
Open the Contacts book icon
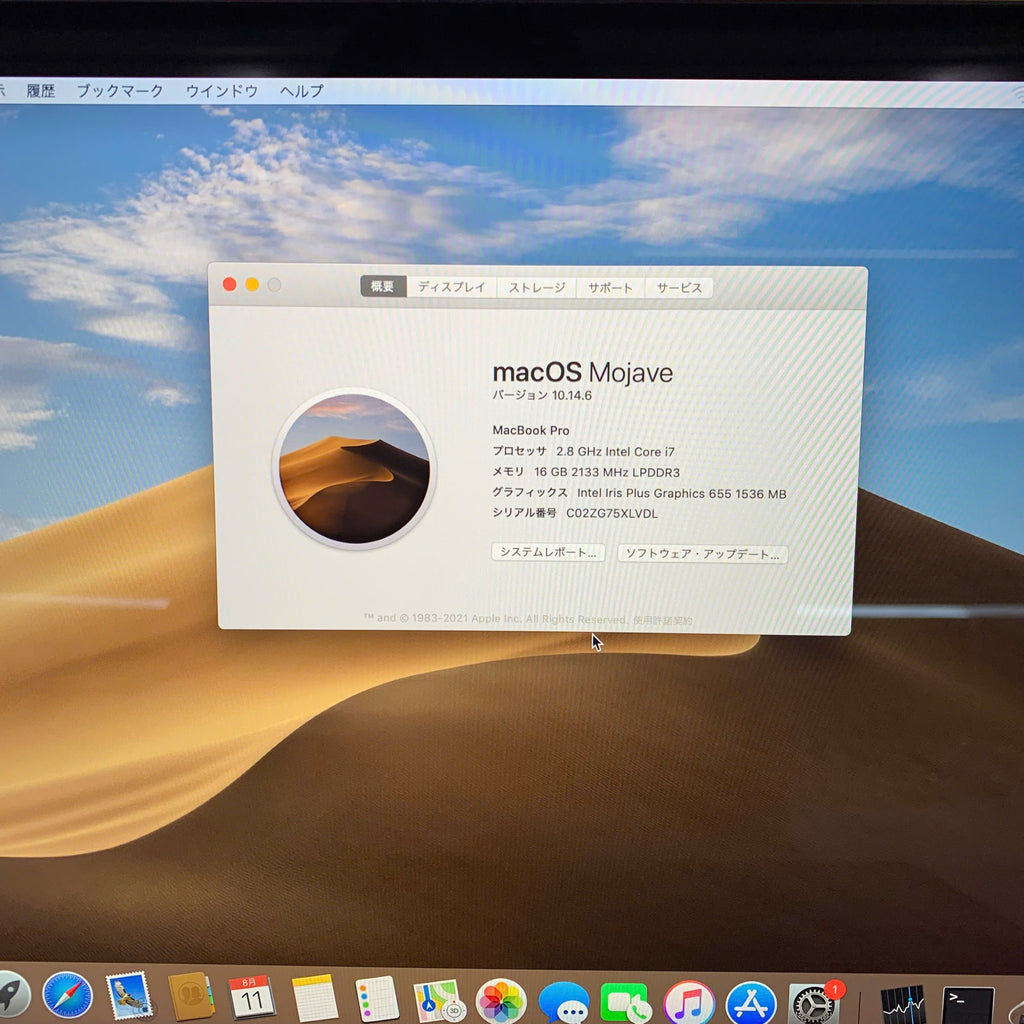(191, 997)
